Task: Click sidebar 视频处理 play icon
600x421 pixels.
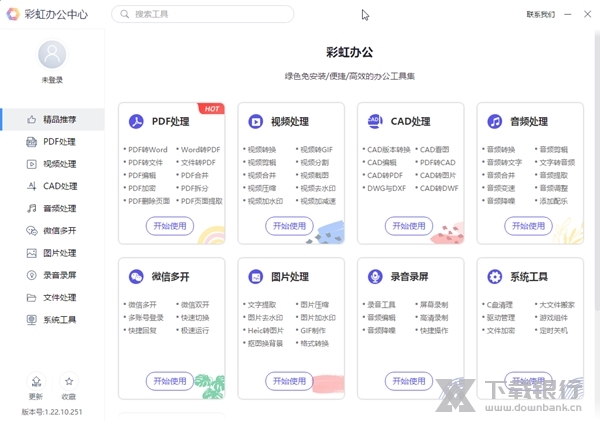Action: (x=31, y=164)
